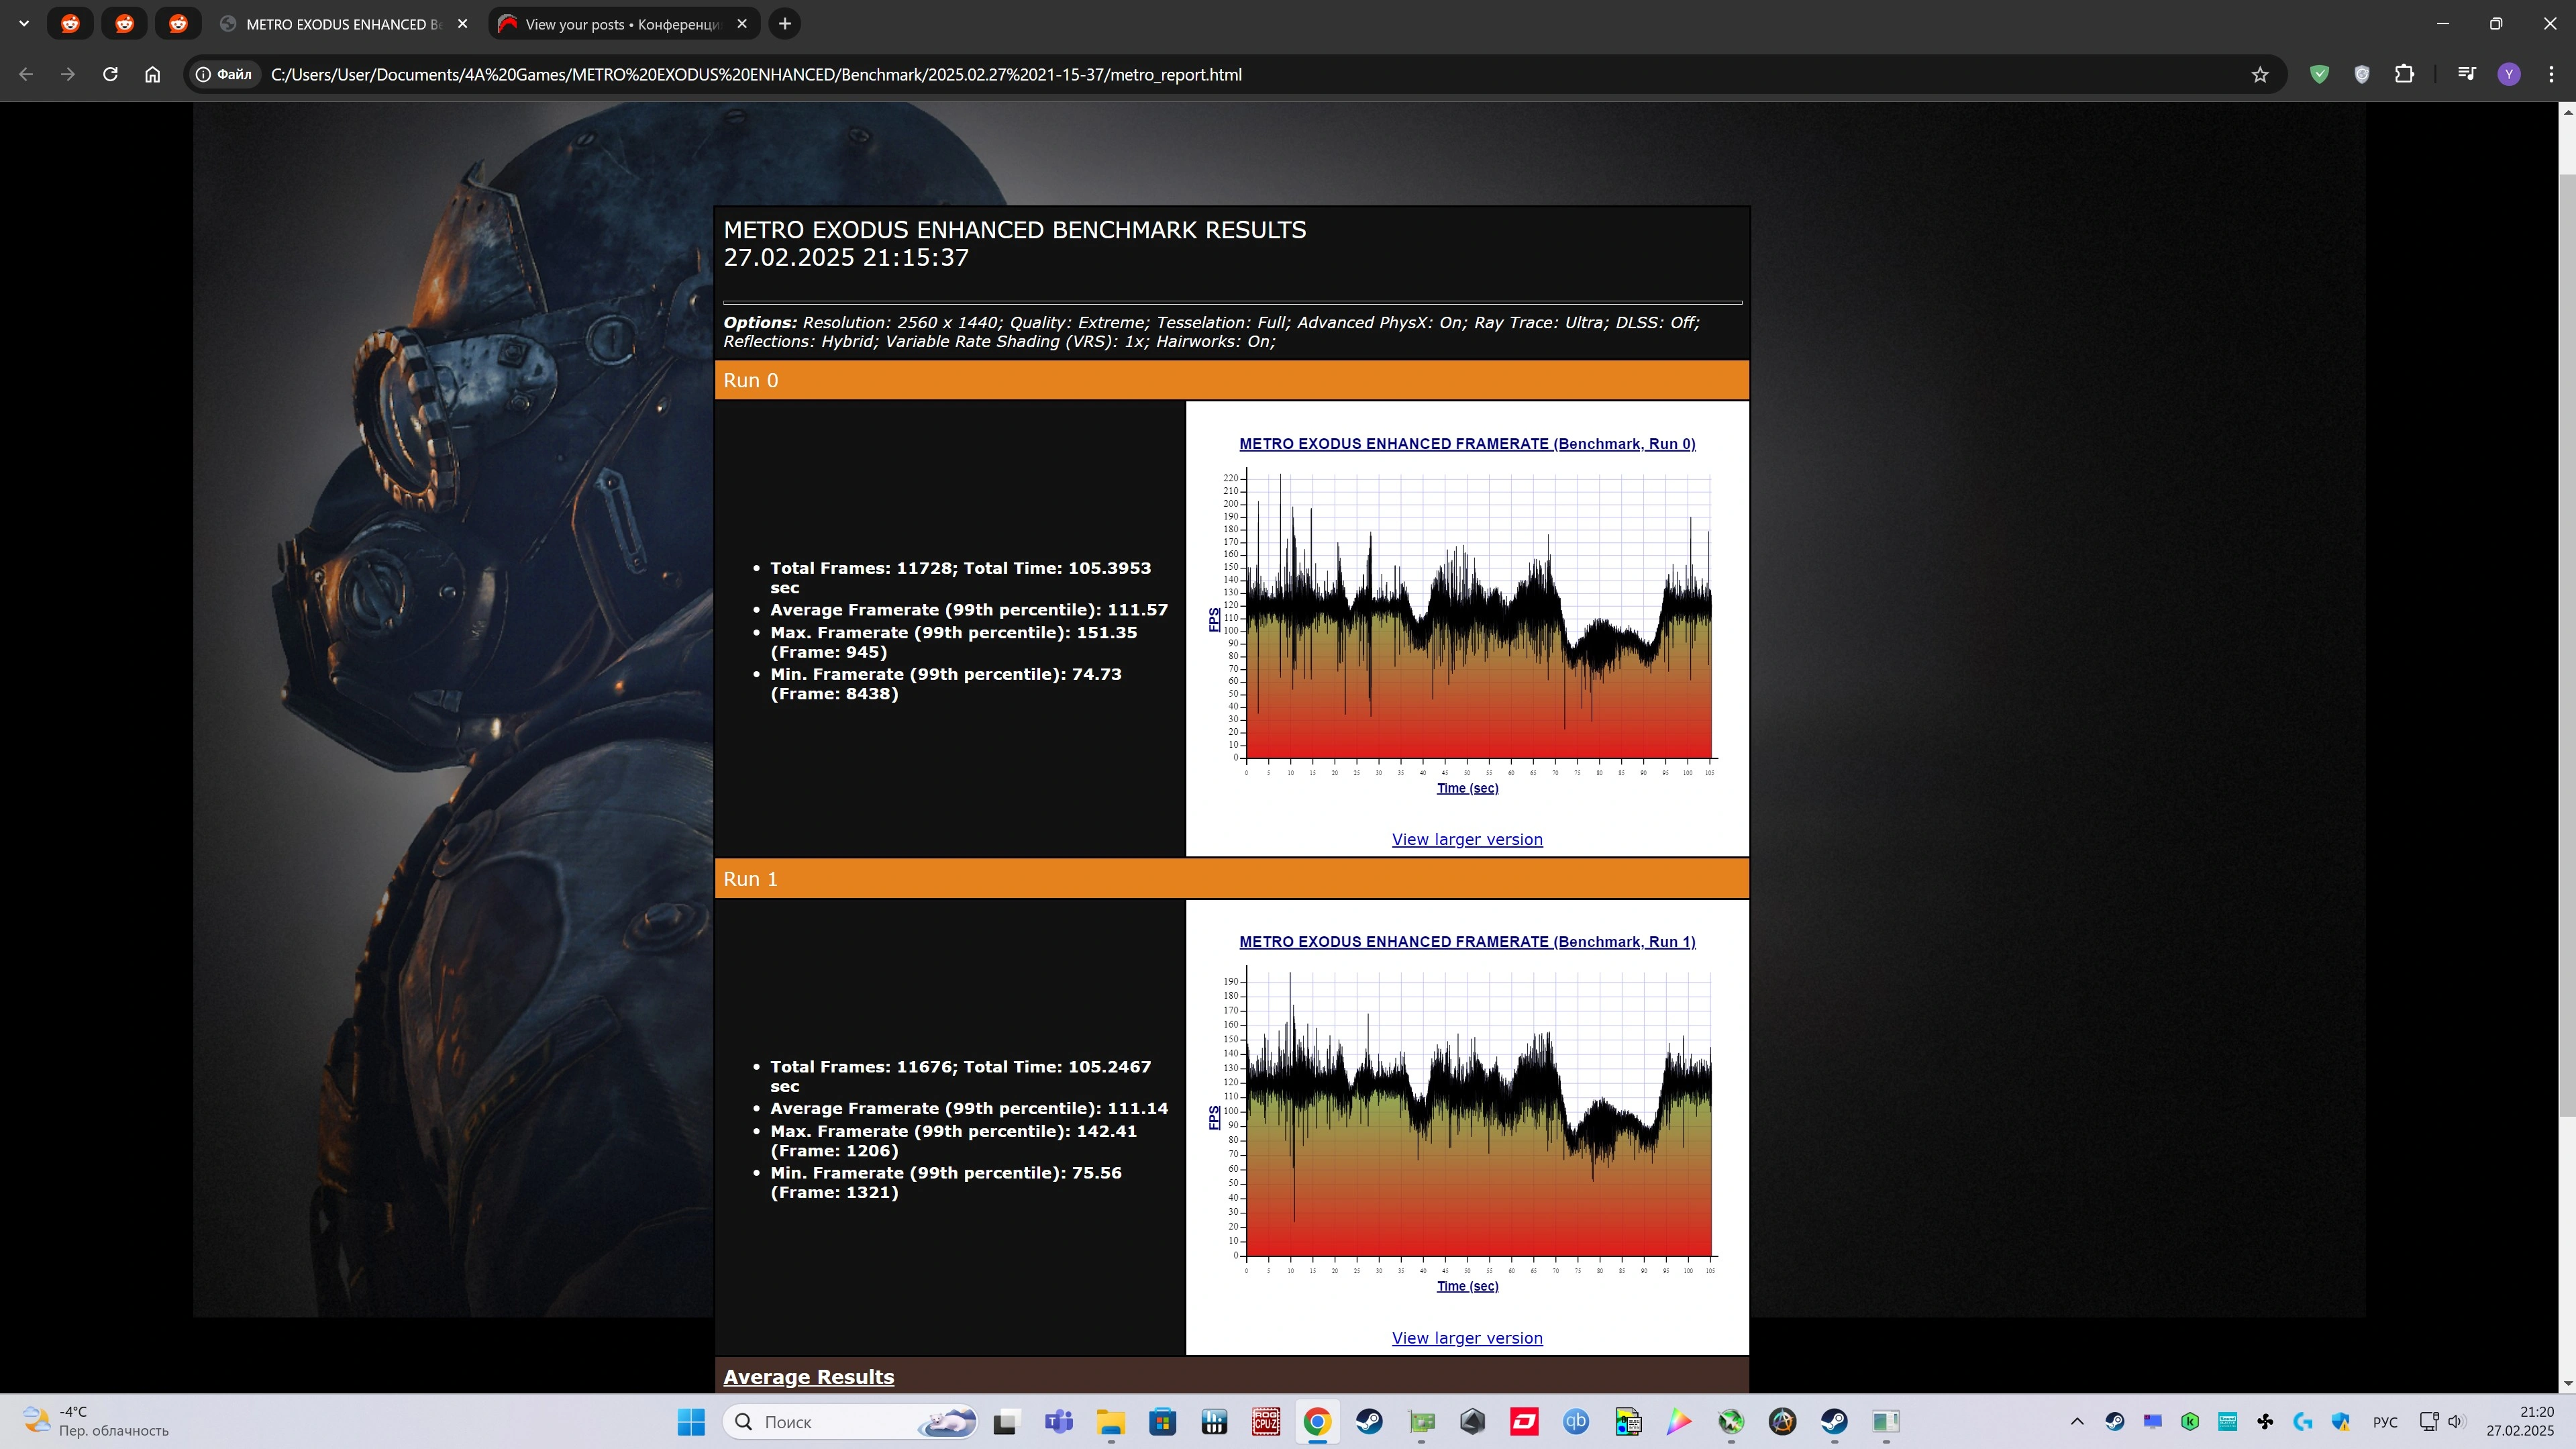2576x1449 pixels.
Task: Open the gray shield extension icon
Action: pos(2362,74)
